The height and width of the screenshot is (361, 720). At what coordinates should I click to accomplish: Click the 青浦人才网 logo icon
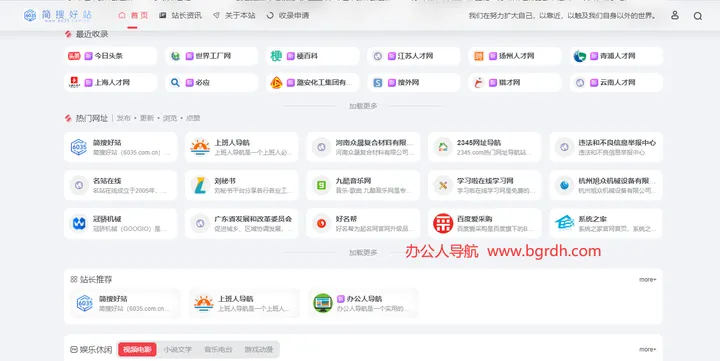click(x=579, y=56)
